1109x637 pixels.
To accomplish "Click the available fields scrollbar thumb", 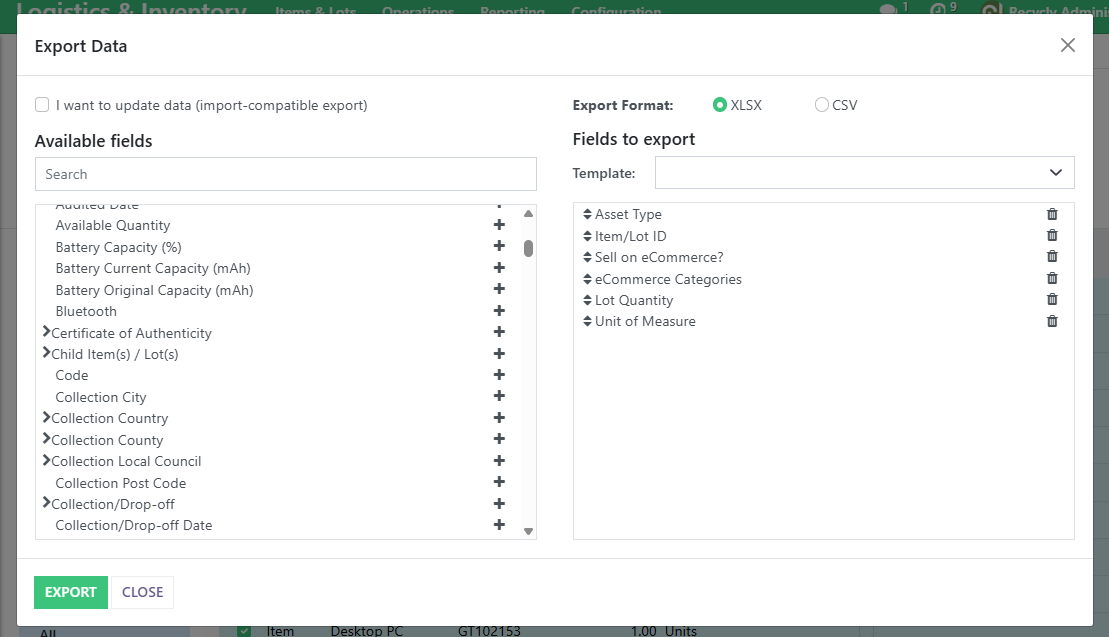I will click(528, 248).
